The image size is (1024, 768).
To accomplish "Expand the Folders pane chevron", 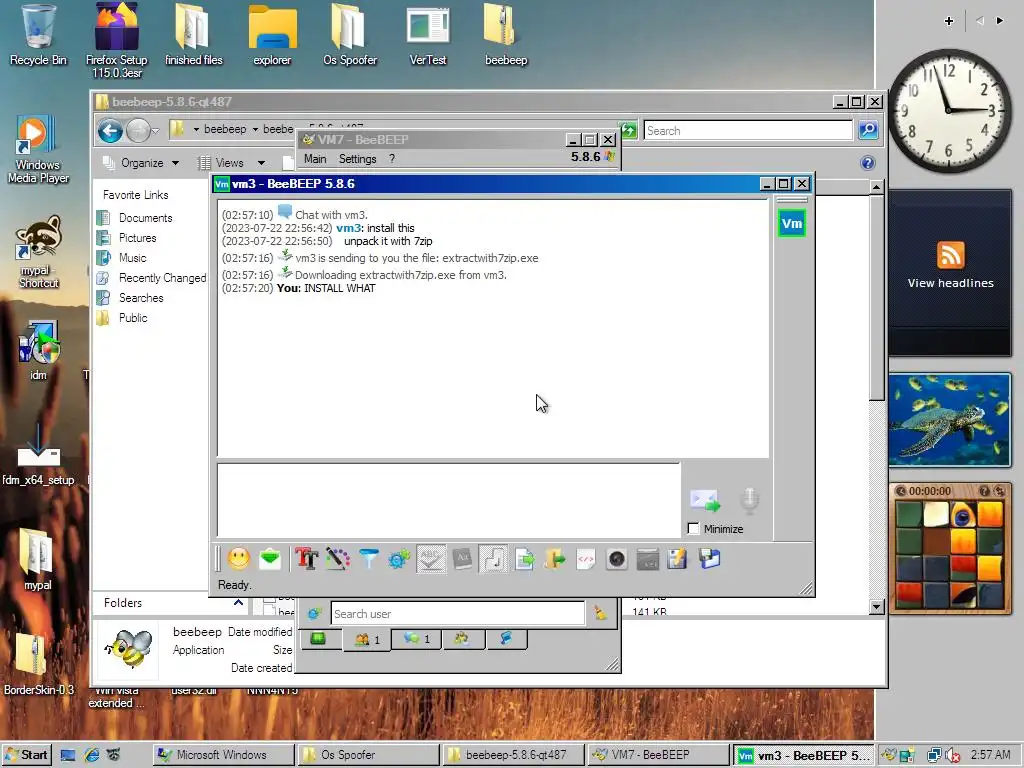I will 238,603.
